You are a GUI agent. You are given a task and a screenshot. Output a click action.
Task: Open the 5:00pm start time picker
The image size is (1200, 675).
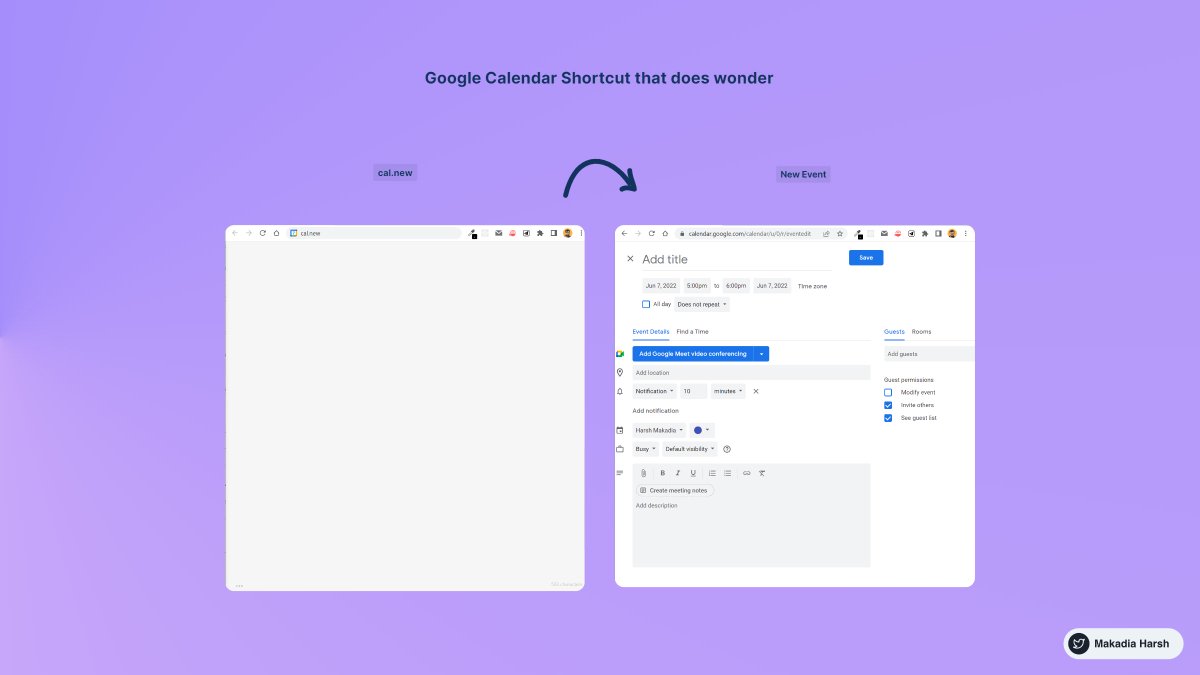(x=697, y=286)
